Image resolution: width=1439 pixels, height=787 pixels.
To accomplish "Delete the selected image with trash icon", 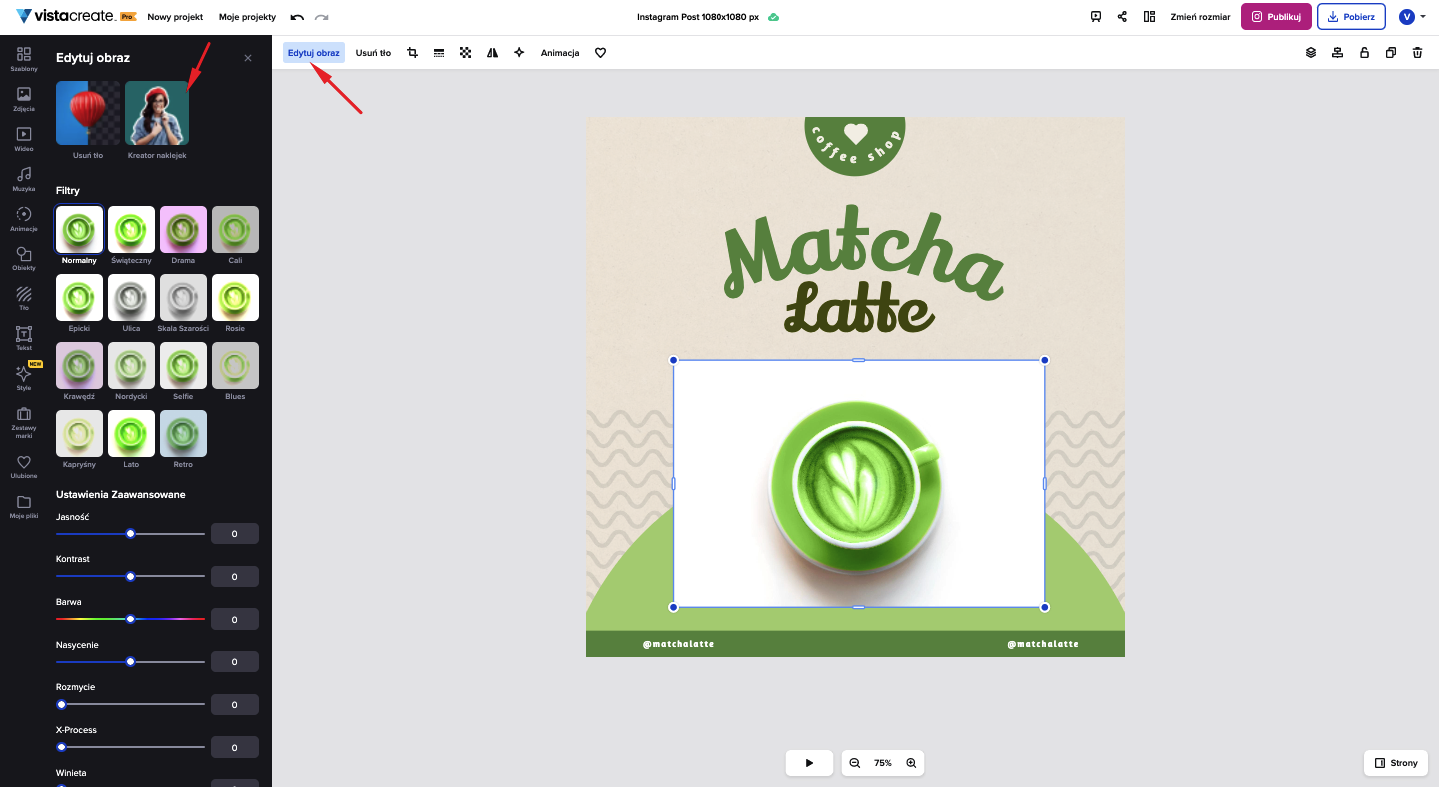I will (x=1417, y=53).
